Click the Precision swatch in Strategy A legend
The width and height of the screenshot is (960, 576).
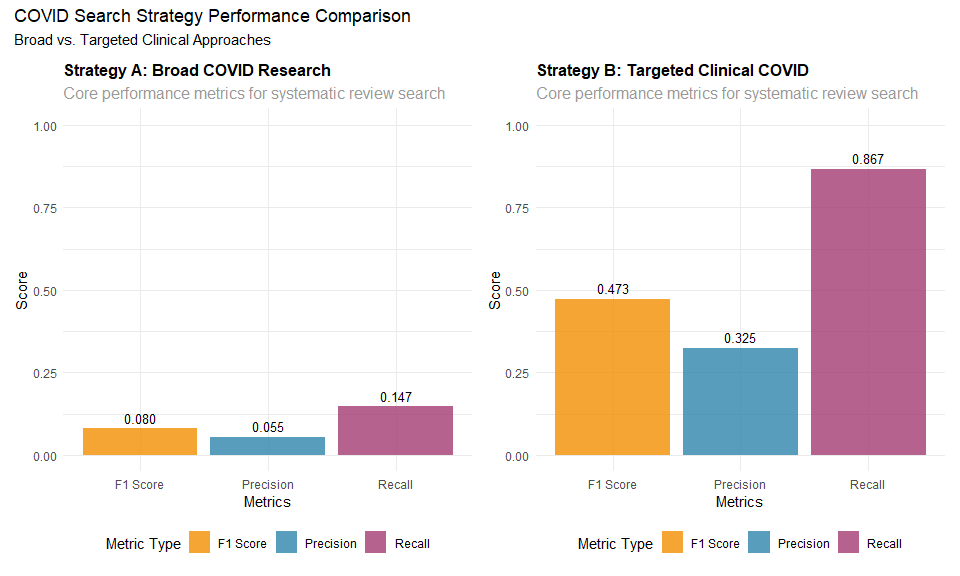point(288,543)
